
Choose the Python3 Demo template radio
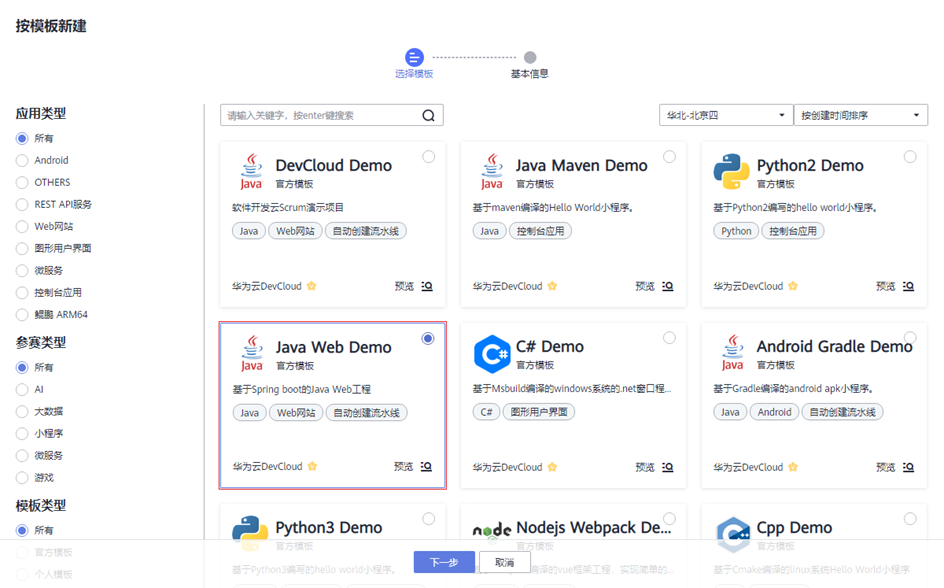pyautogui.click(x=429, y=519)
